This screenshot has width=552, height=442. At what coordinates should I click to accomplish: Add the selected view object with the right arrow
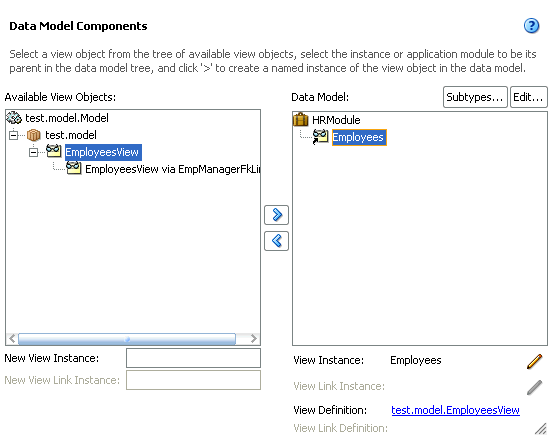tap(276, 215)
